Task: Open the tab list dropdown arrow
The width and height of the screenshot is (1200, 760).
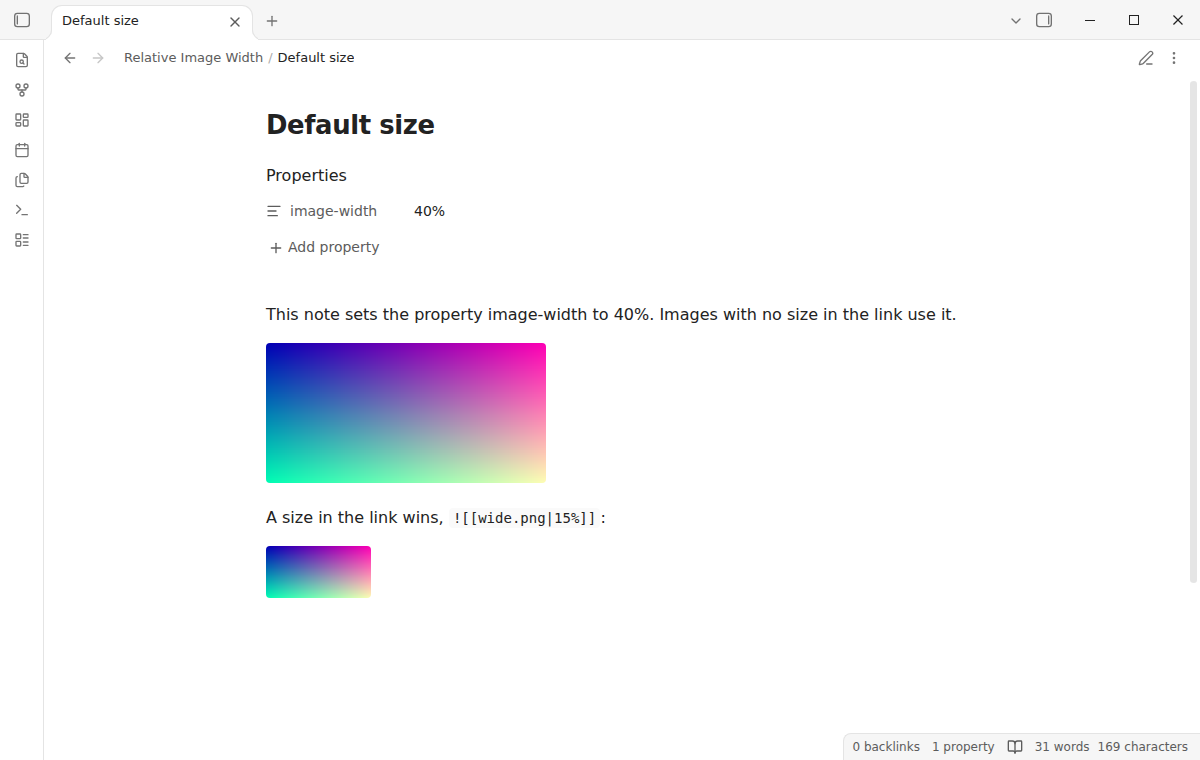Action: pos(1016,20)
